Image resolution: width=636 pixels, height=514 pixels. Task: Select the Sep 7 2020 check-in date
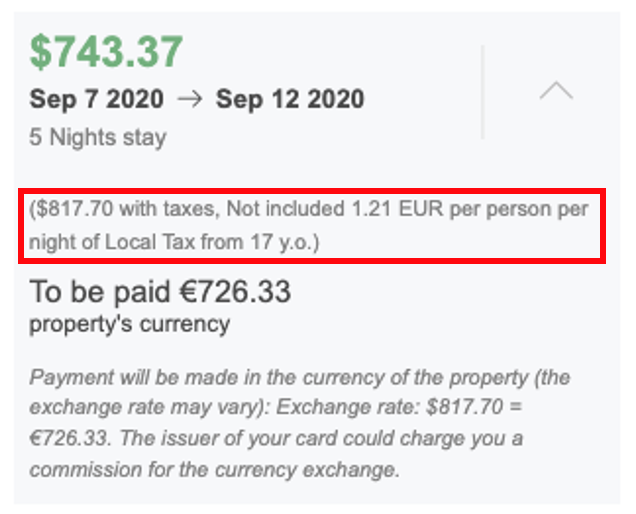pyautogui.click(x=97, y=99)
